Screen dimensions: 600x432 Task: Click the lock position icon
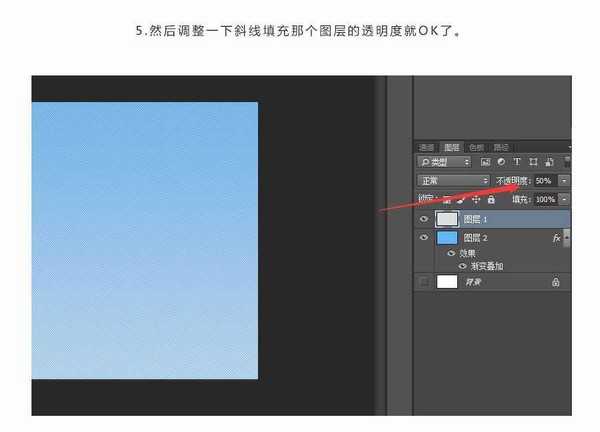476,199
